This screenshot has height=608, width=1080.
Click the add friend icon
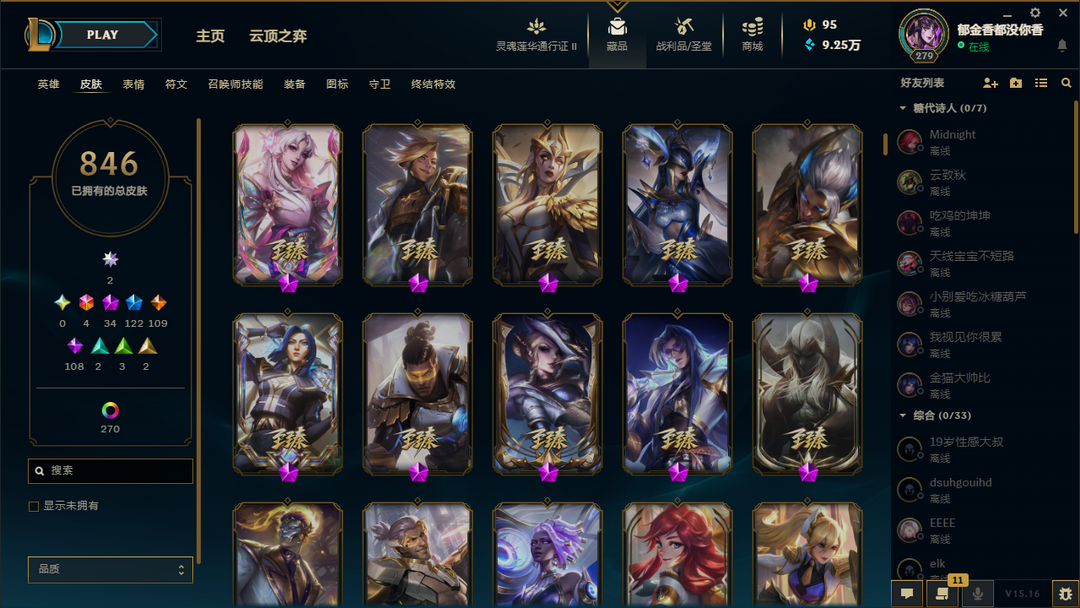[x=990, y=83]
